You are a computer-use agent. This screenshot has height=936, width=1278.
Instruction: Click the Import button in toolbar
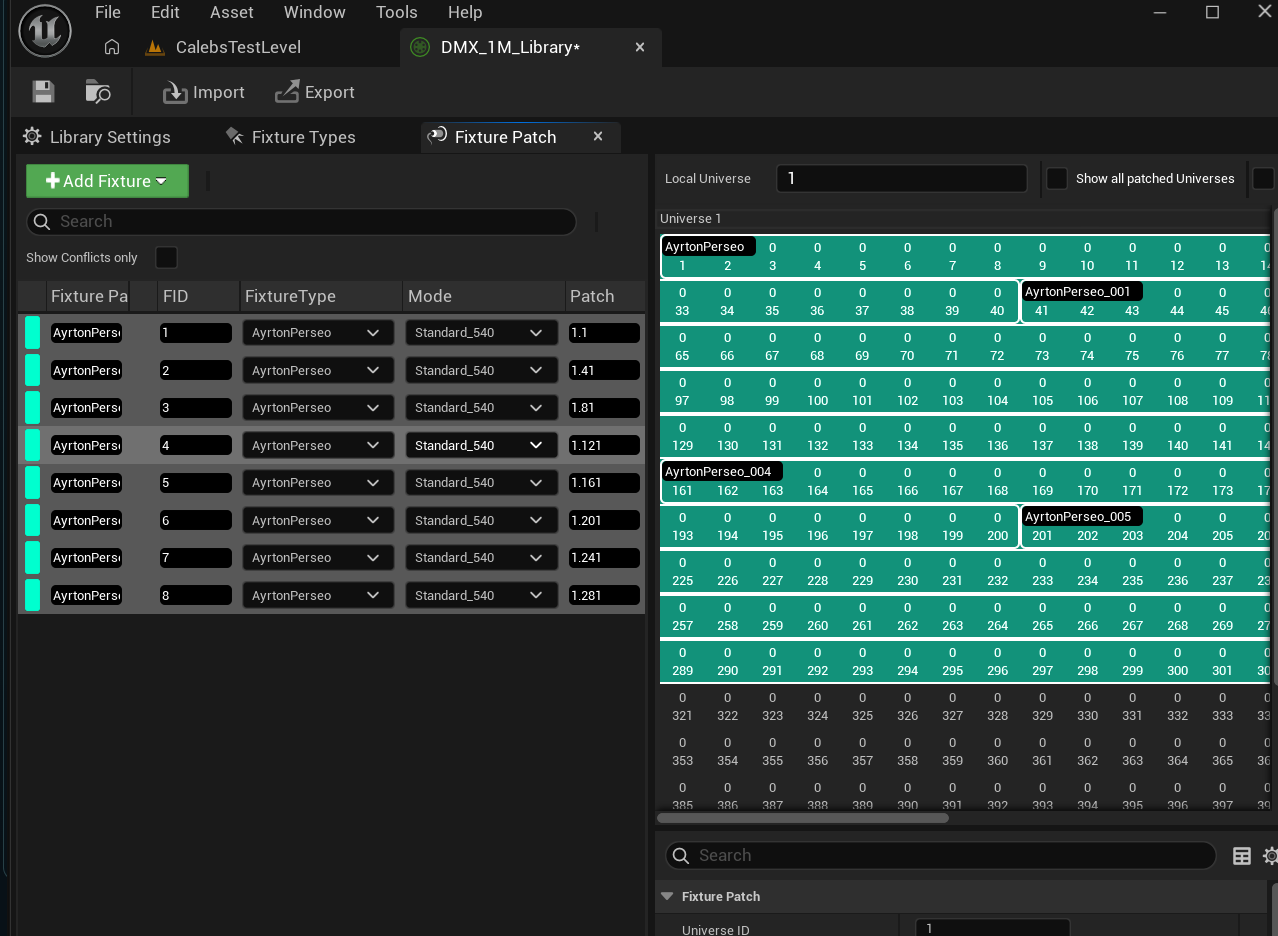(x=204, y=92)
